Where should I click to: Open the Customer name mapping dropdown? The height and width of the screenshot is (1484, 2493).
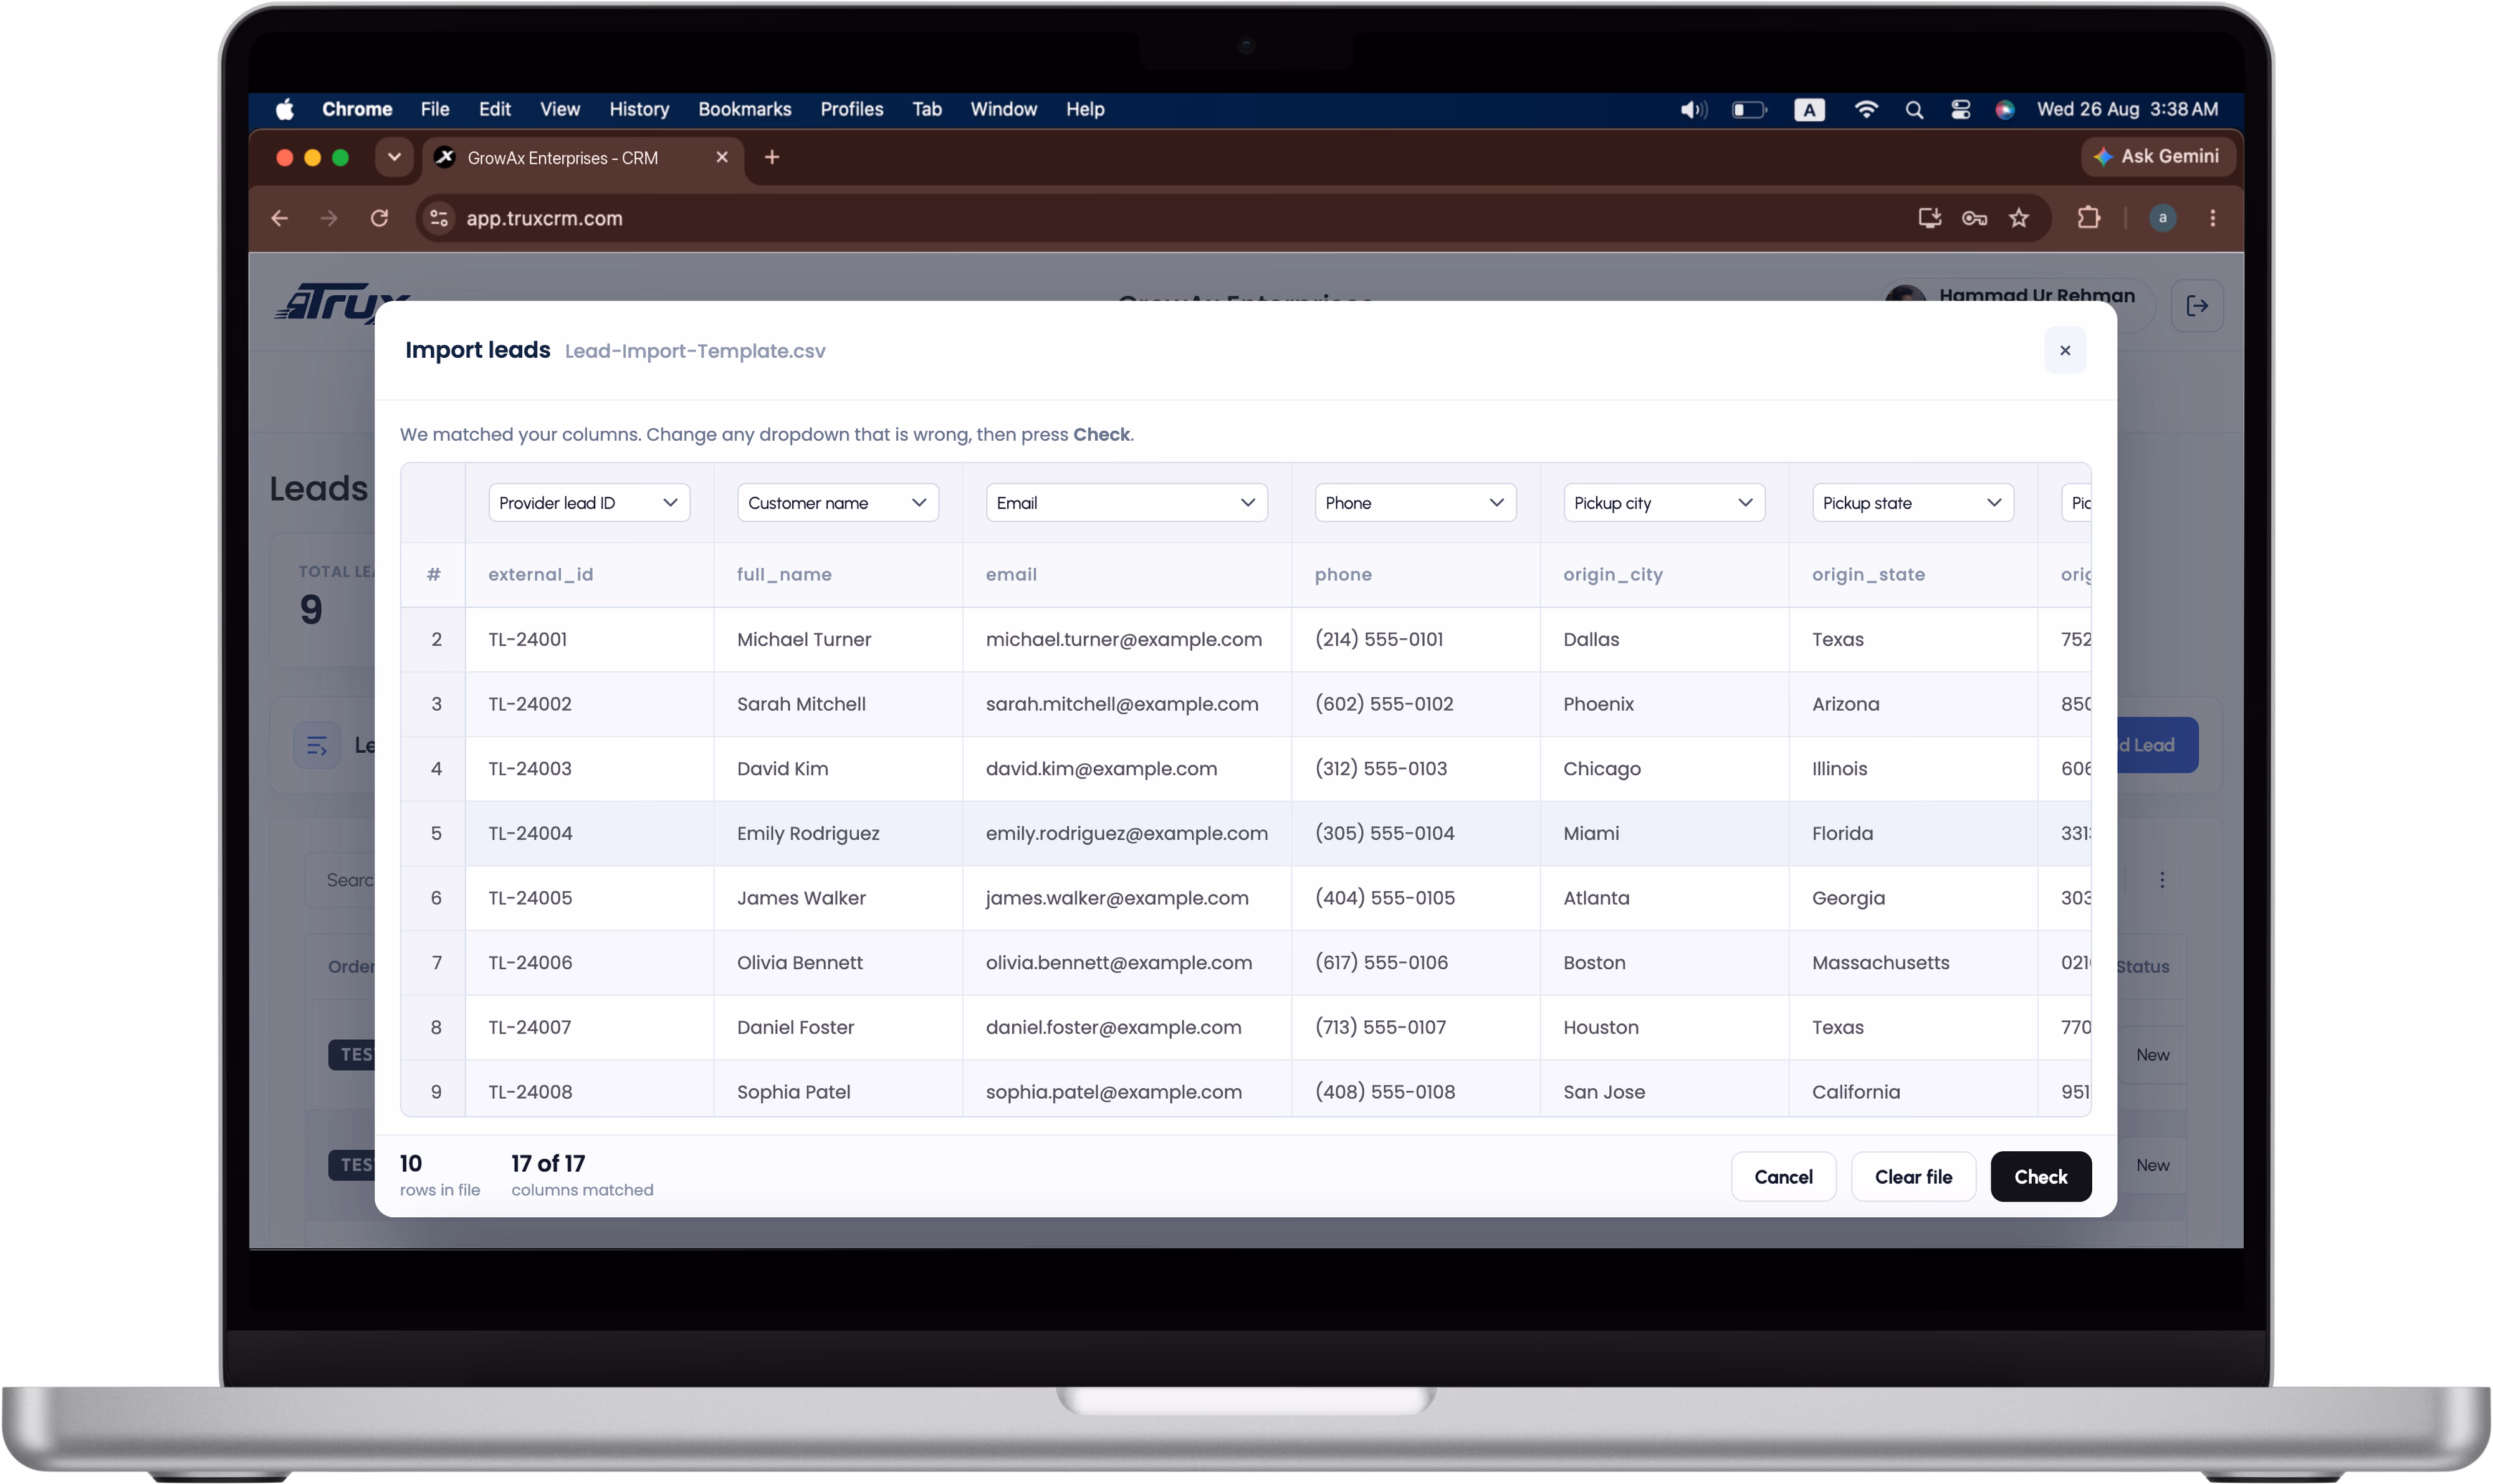(x=838, y=502)
